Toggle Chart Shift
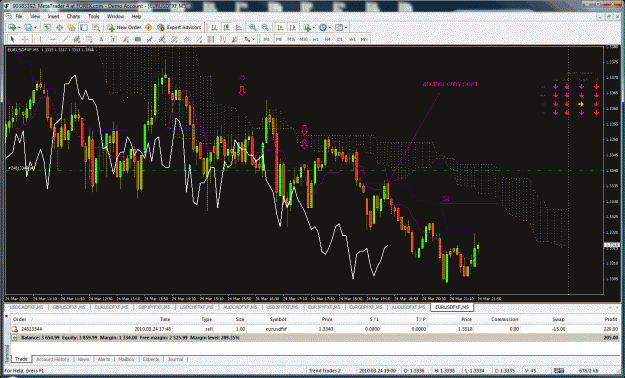The width and height of the screenshot is (625, 378). point(293,28)
